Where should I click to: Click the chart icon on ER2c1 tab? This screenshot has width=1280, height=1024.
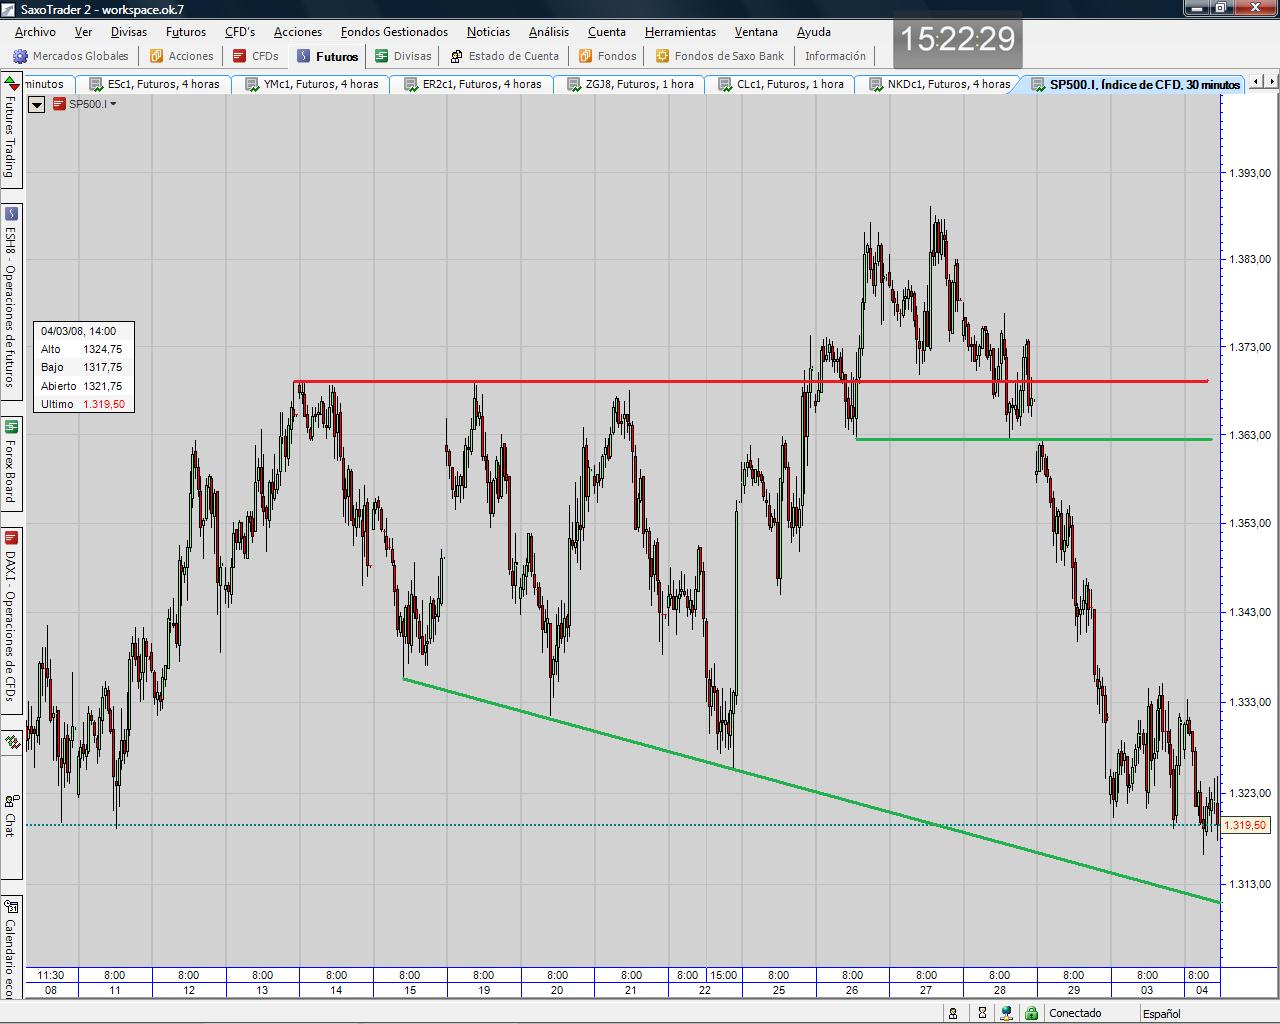pos(411,84)
